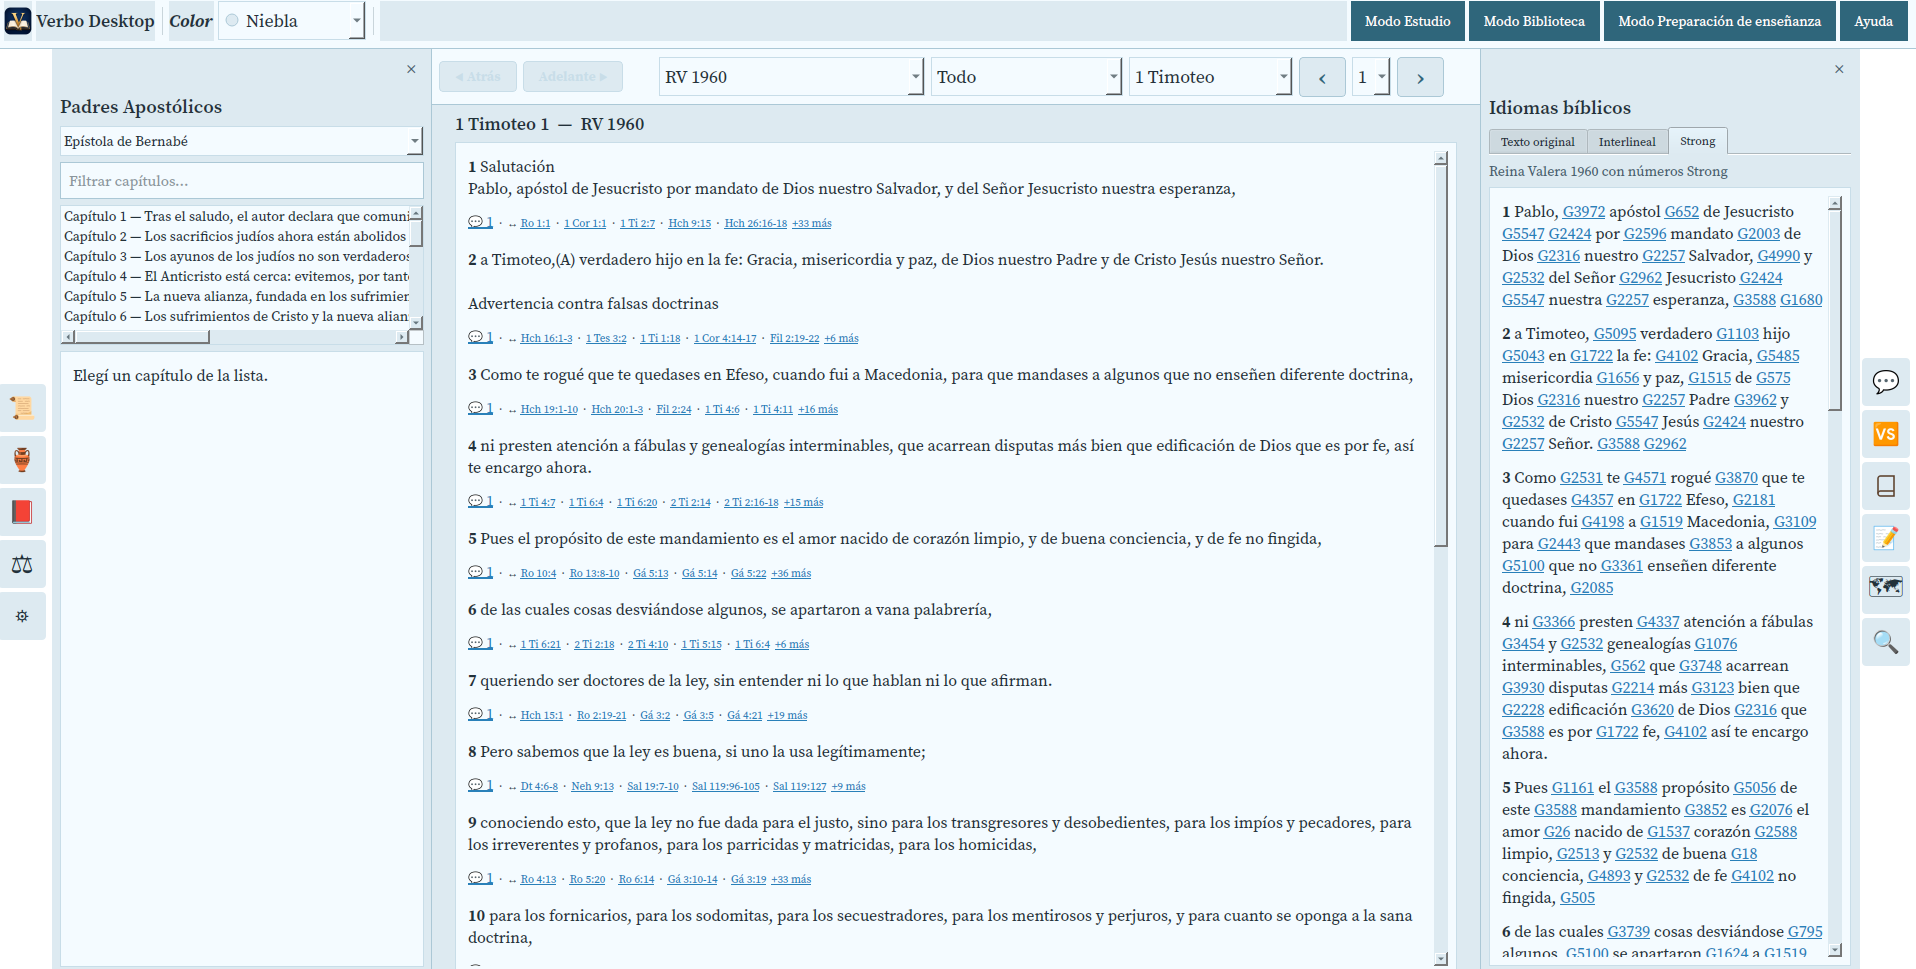The width and height of the screenshot is (1916, 969).
Task: Open cross-reference Ro 1:1
Action: coord(535,224)
